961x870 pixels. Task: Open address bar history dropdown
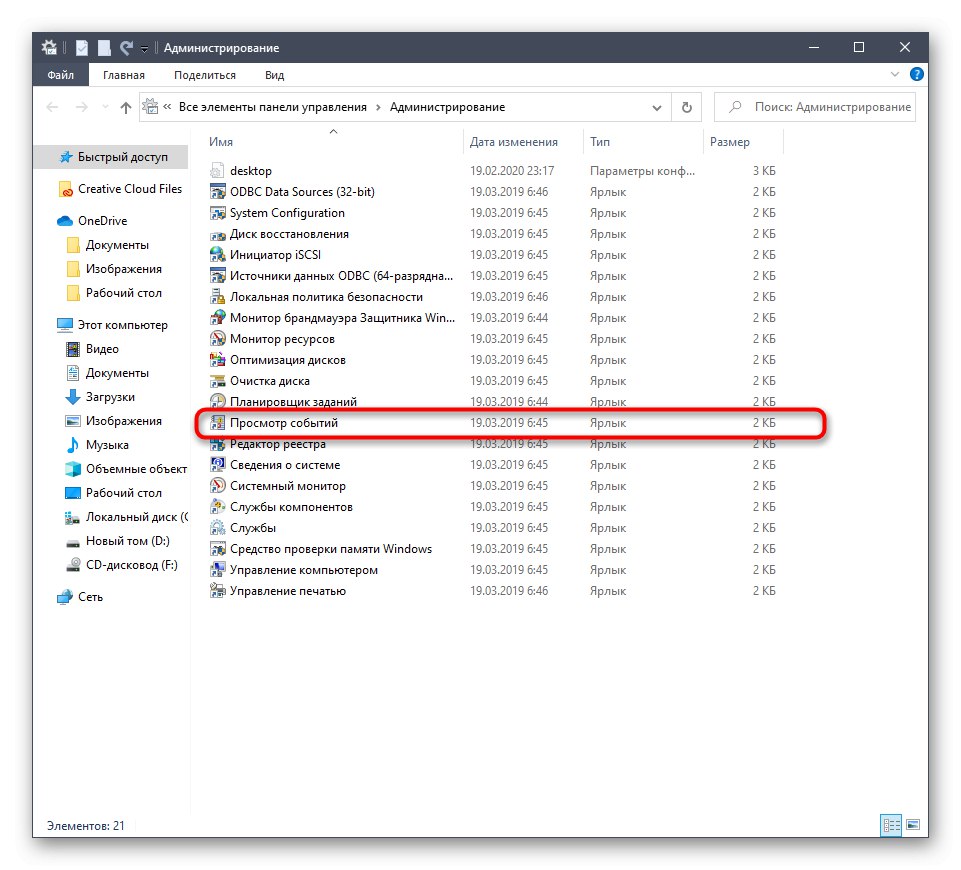point(656,108)
